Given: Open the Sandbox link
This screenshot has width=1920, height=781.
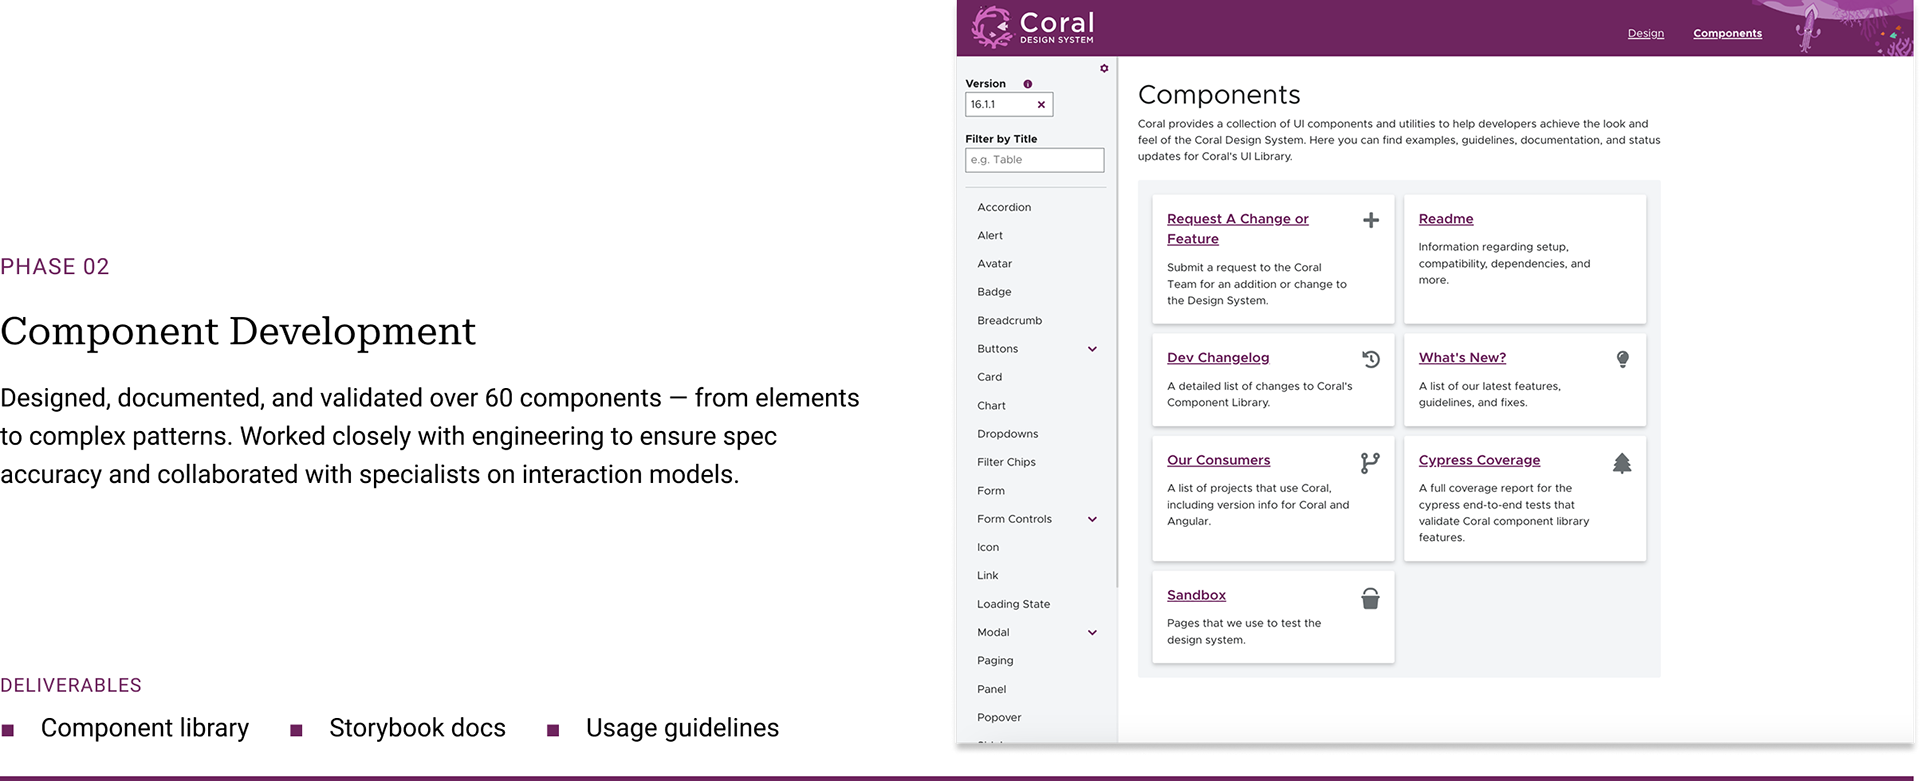Looking at the screenshot, I should pos(1196,595).
